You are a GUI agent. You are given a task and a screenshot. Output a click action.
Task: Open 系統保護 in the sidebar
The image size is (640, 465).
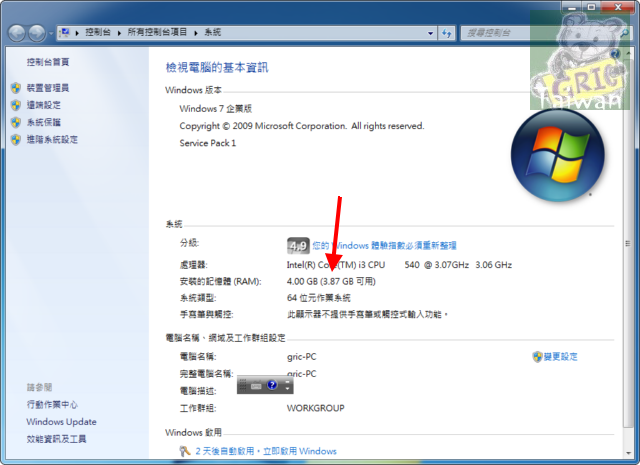coord(44,122)
